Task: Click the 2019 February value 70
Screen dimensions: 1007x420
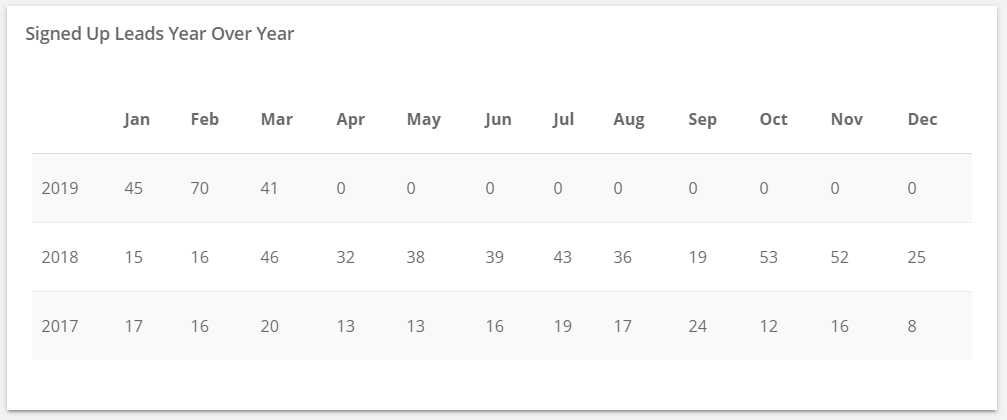Action: click(200, 188)
